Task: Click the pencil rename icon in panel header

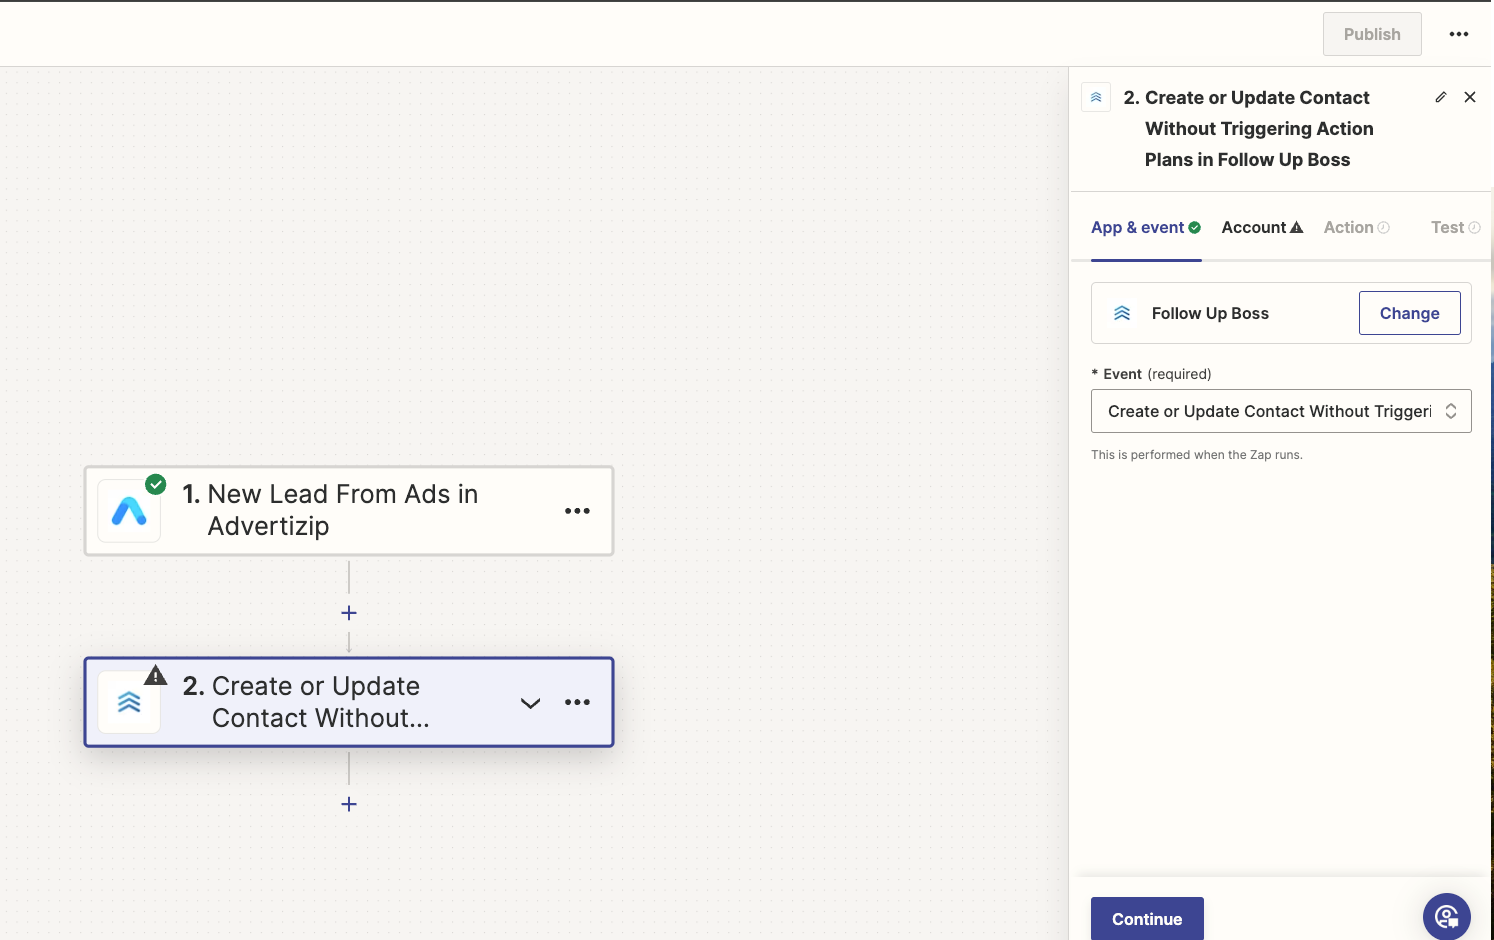Action: [x=1440, y=97]
